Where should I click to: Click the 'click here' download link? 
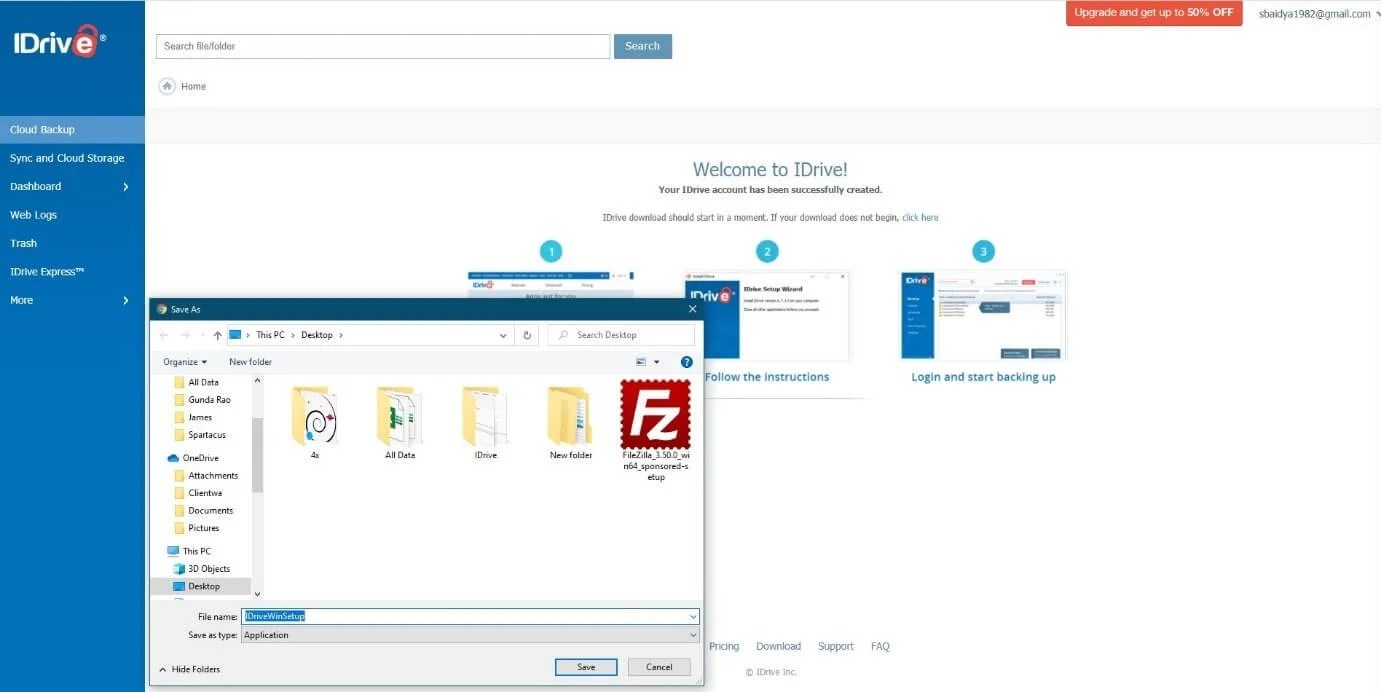(920, 217)
